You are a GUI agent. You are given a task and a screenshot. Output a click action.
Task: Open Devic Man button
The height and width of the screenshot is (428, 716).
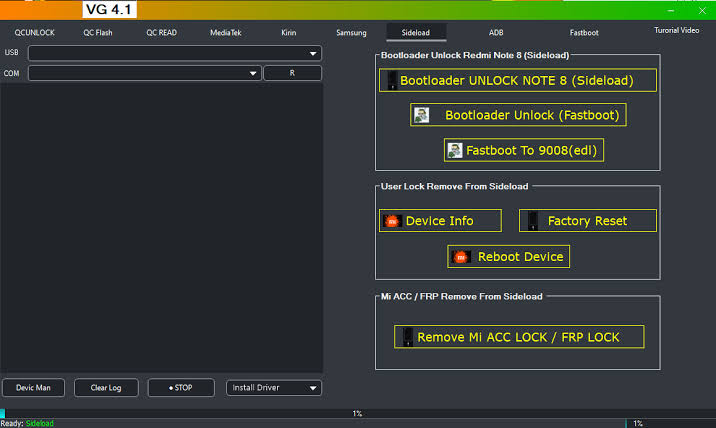pos(33,388)
